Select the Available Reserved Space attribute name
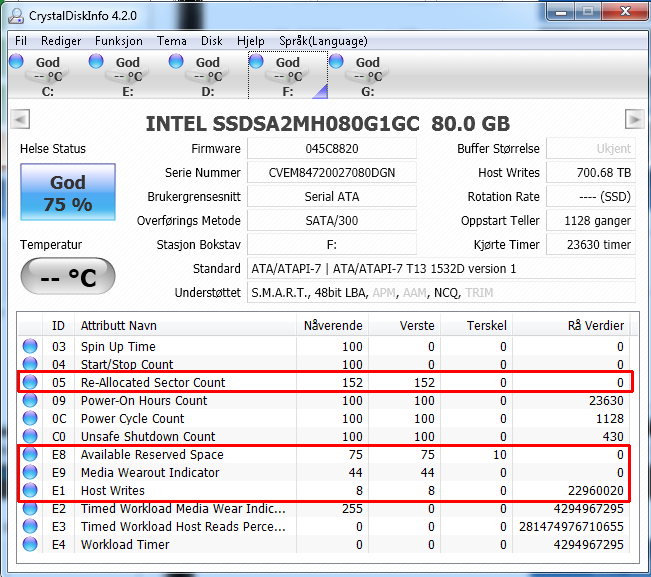The width and height of the screenshot is (651, 577). (x=152, y=455)
